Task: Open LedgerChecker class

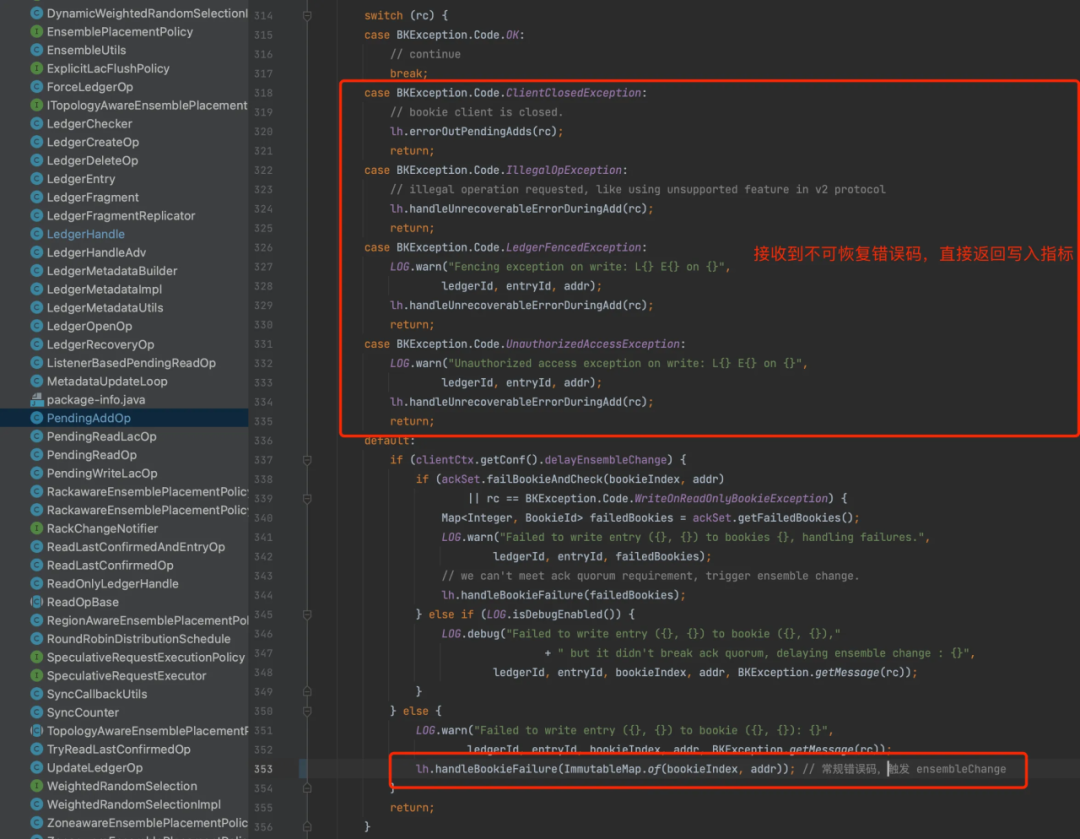Action: coord(89,124)
